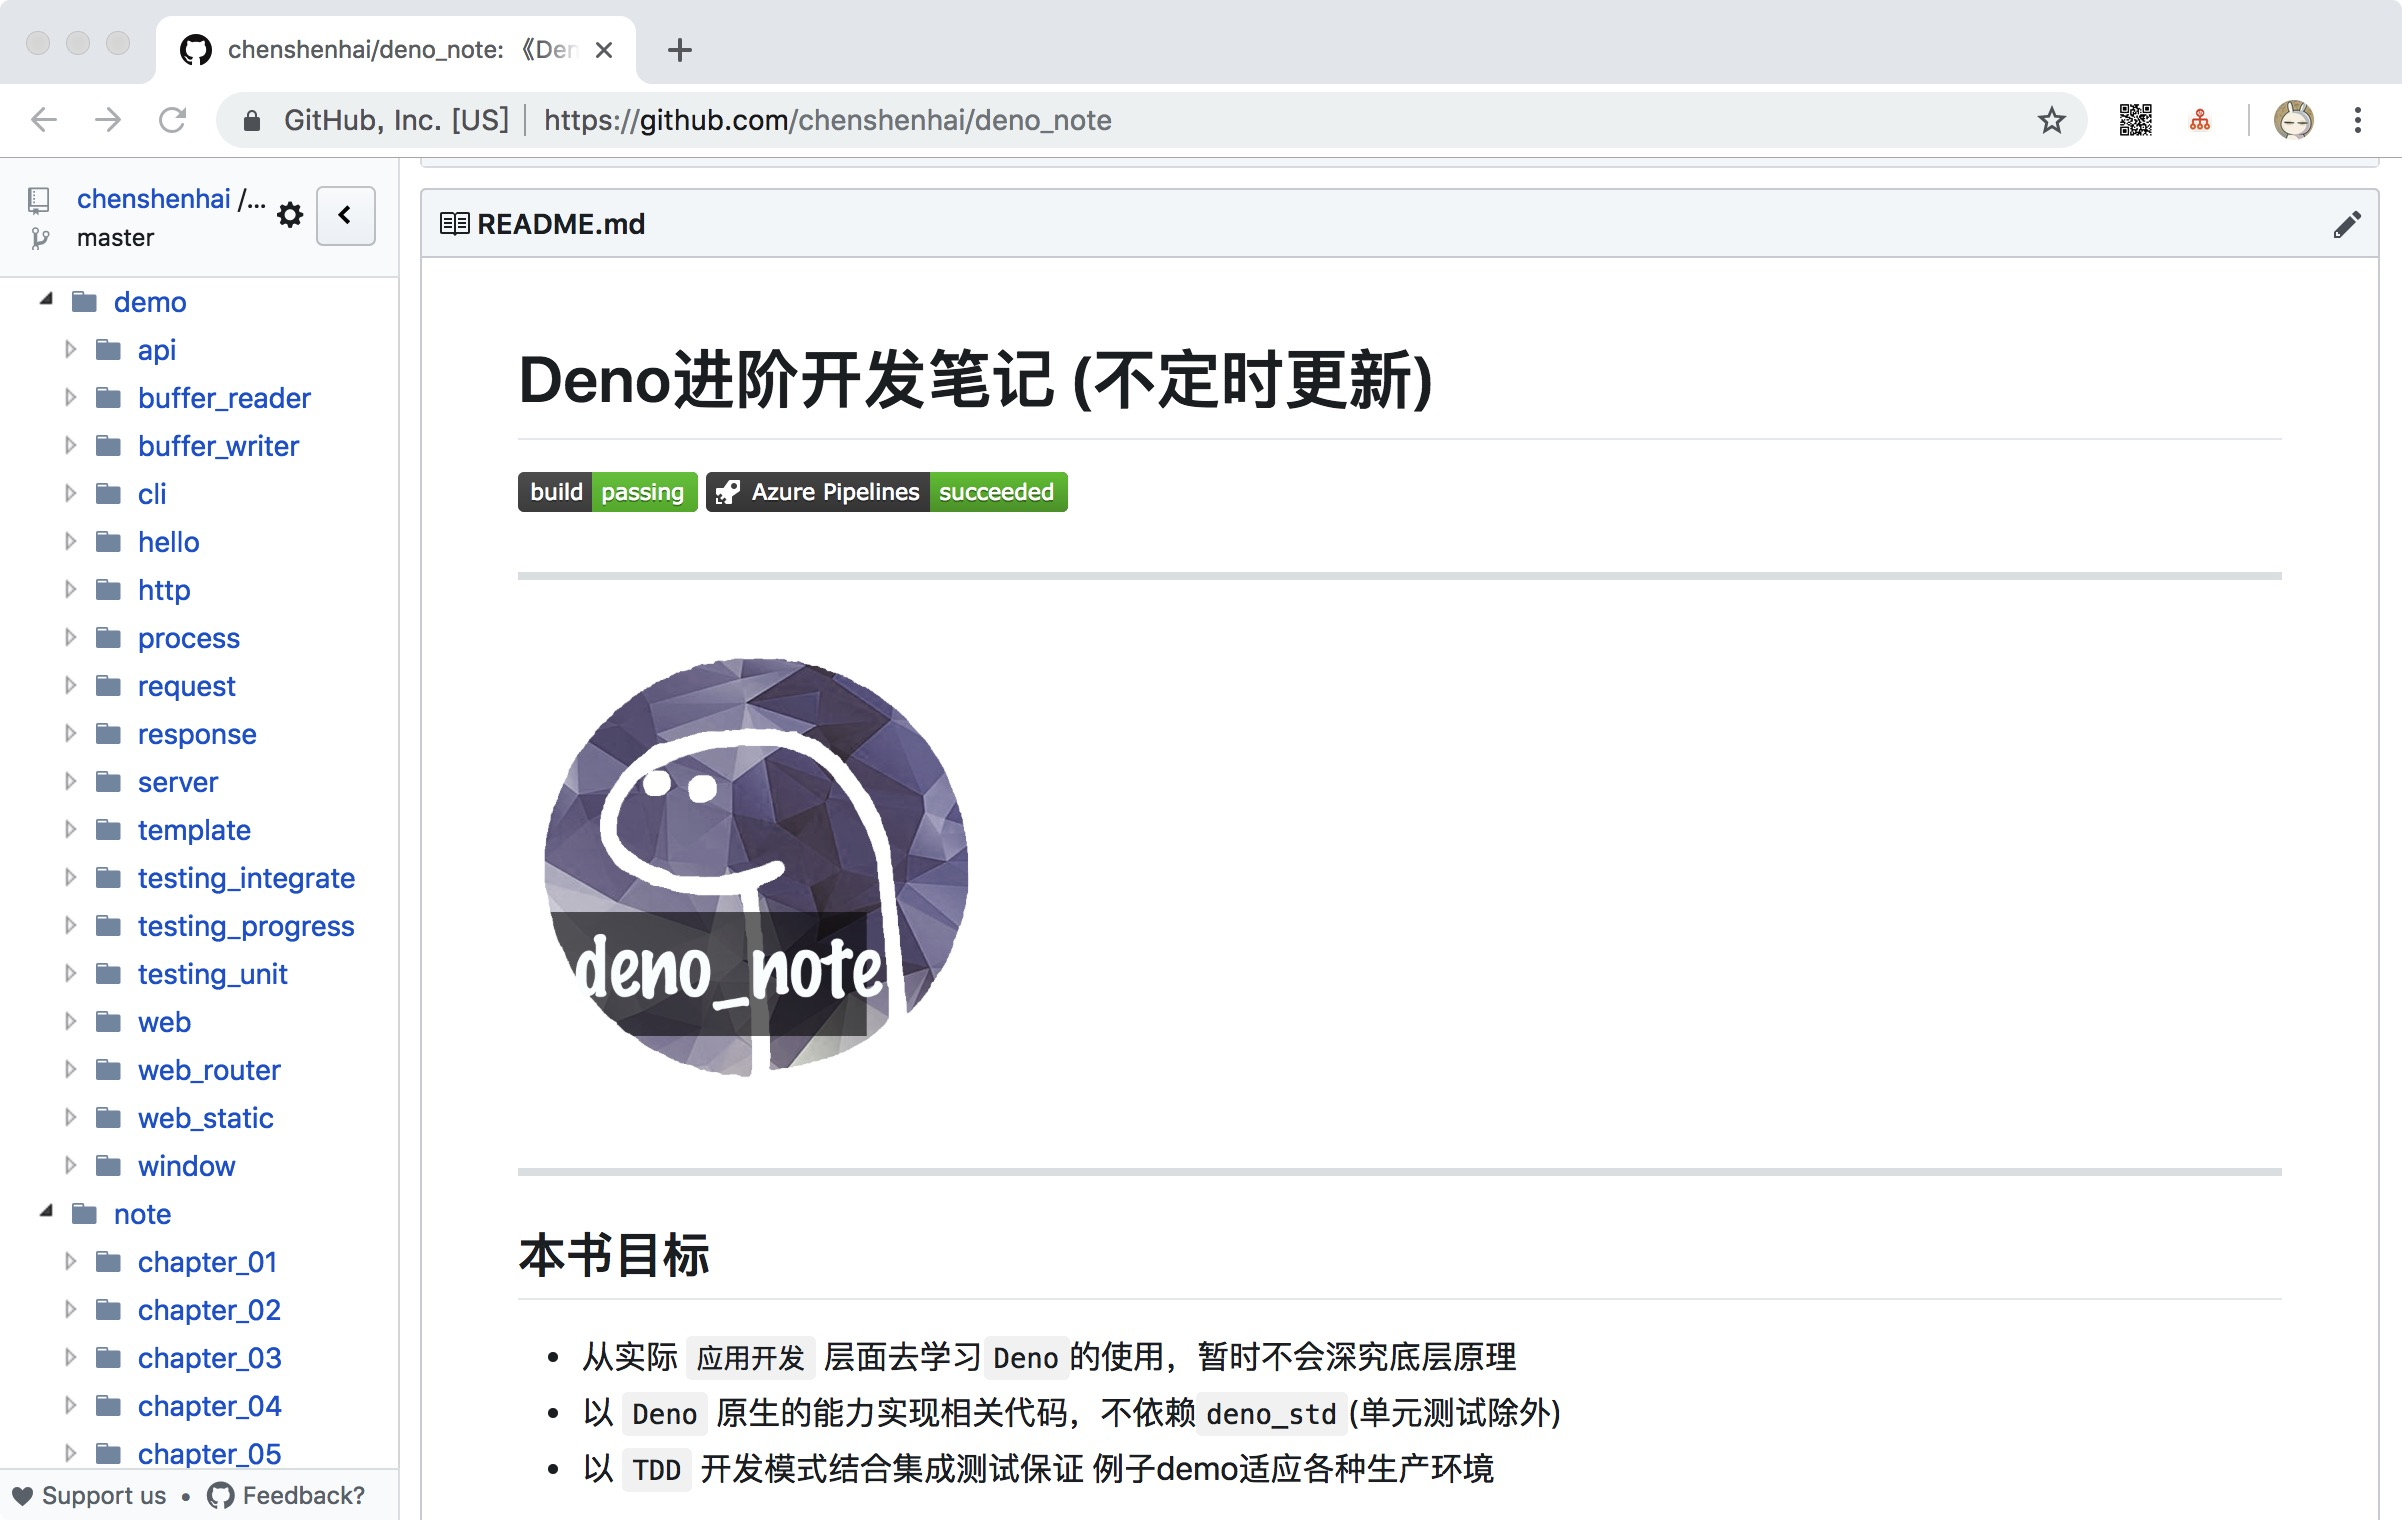
Task: Expand the chapter_01 folder arrow
Action: (x=70, y=1262)
